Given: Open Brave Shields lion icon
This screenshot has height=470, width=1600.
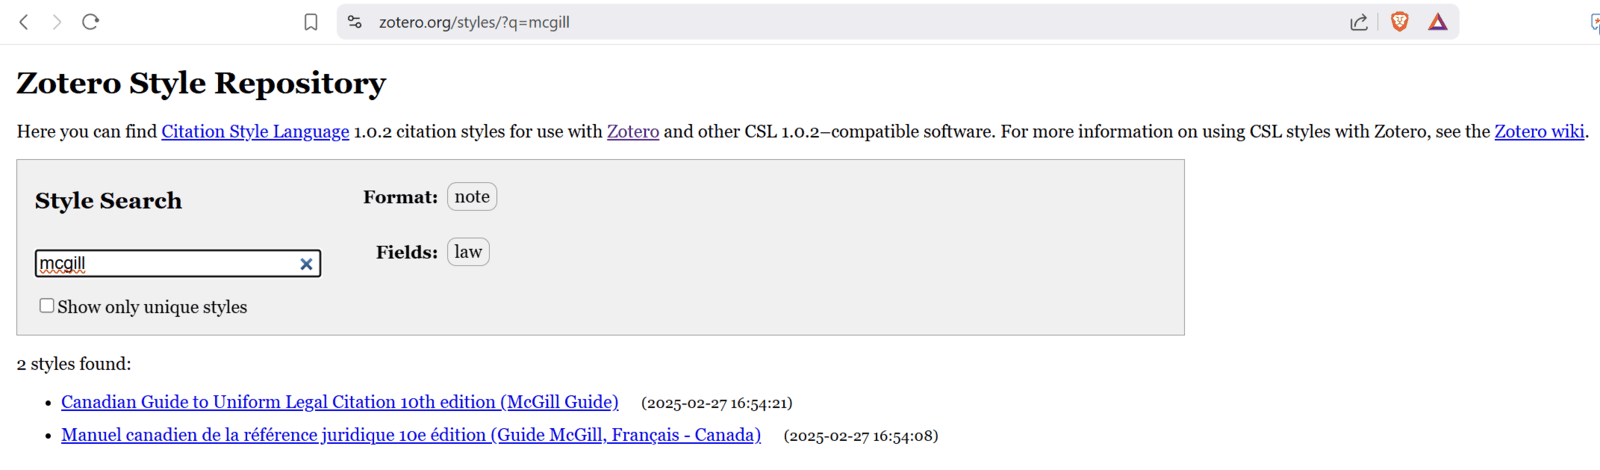Looking at the screenshot, I should pyautogui.click(x=1400, y=22).
